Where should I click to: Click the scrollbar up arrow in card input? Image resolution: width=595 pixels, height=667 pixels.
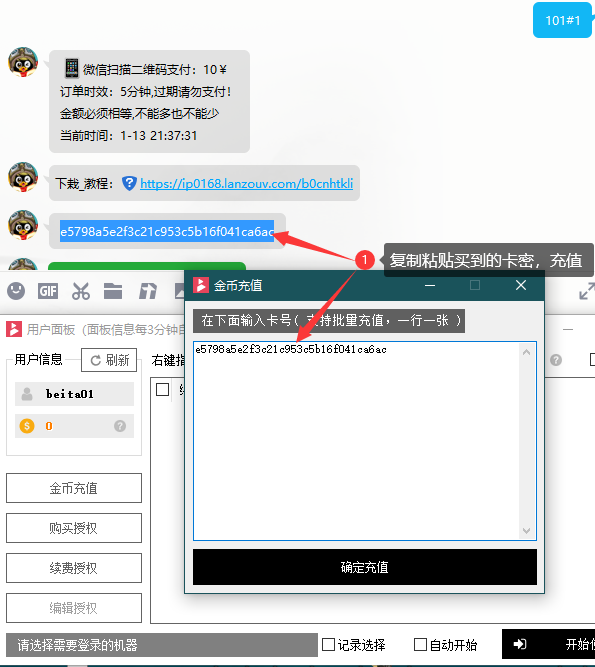coord(527,352)
